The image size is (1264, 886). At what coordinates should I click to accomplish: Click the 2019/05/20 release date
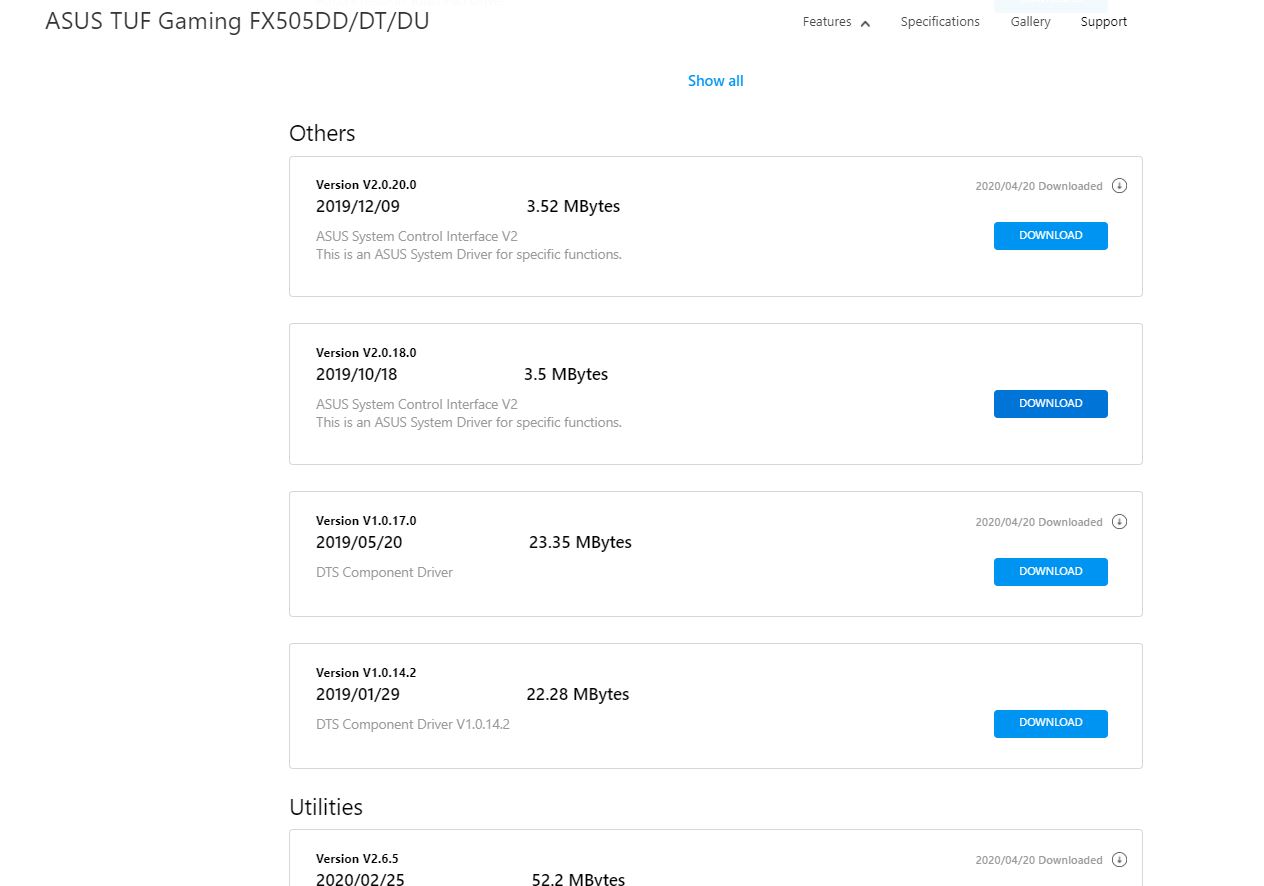(359, 543)
